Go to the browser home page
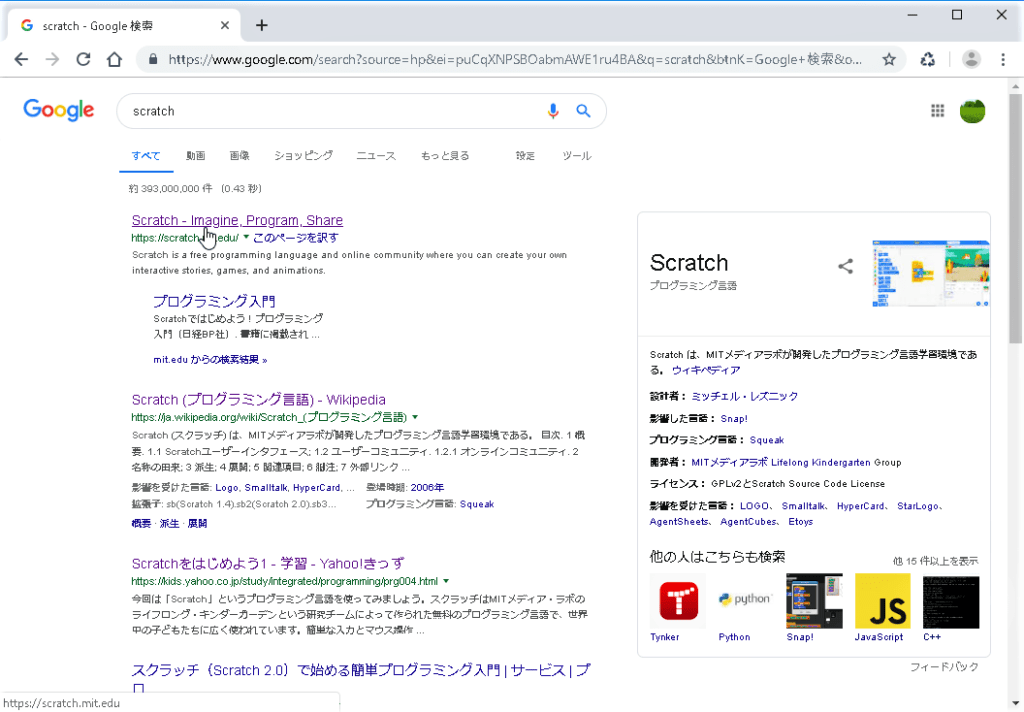The width and height of the screenshot is (1024, 712). (x=114, y=59)
